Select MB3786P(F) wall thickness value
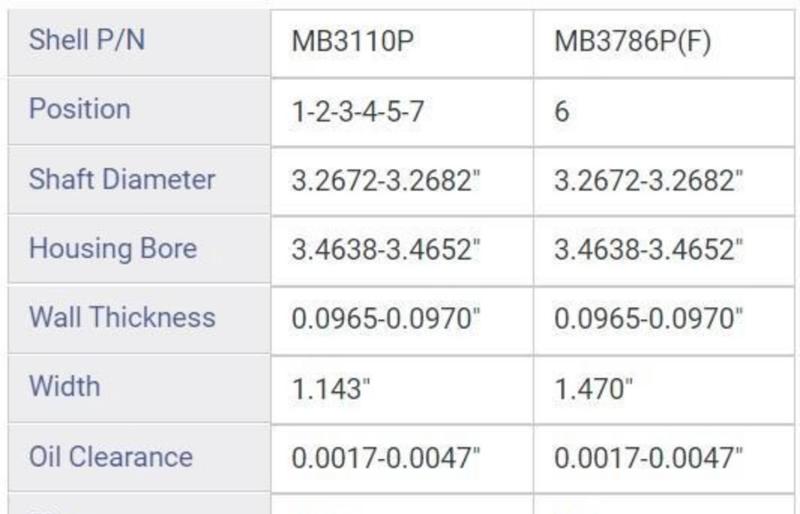800x514 pixels. point(648,319)
